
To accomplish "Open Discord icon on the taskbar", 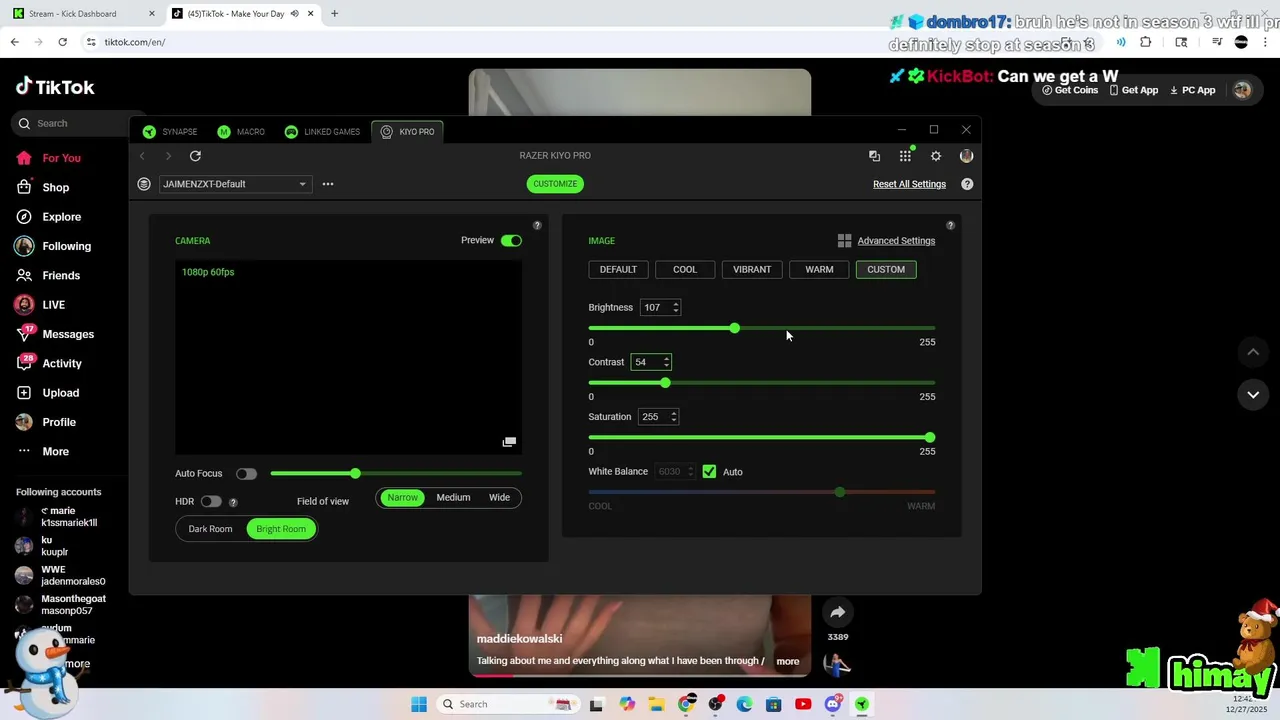I will tap(832, 704).
